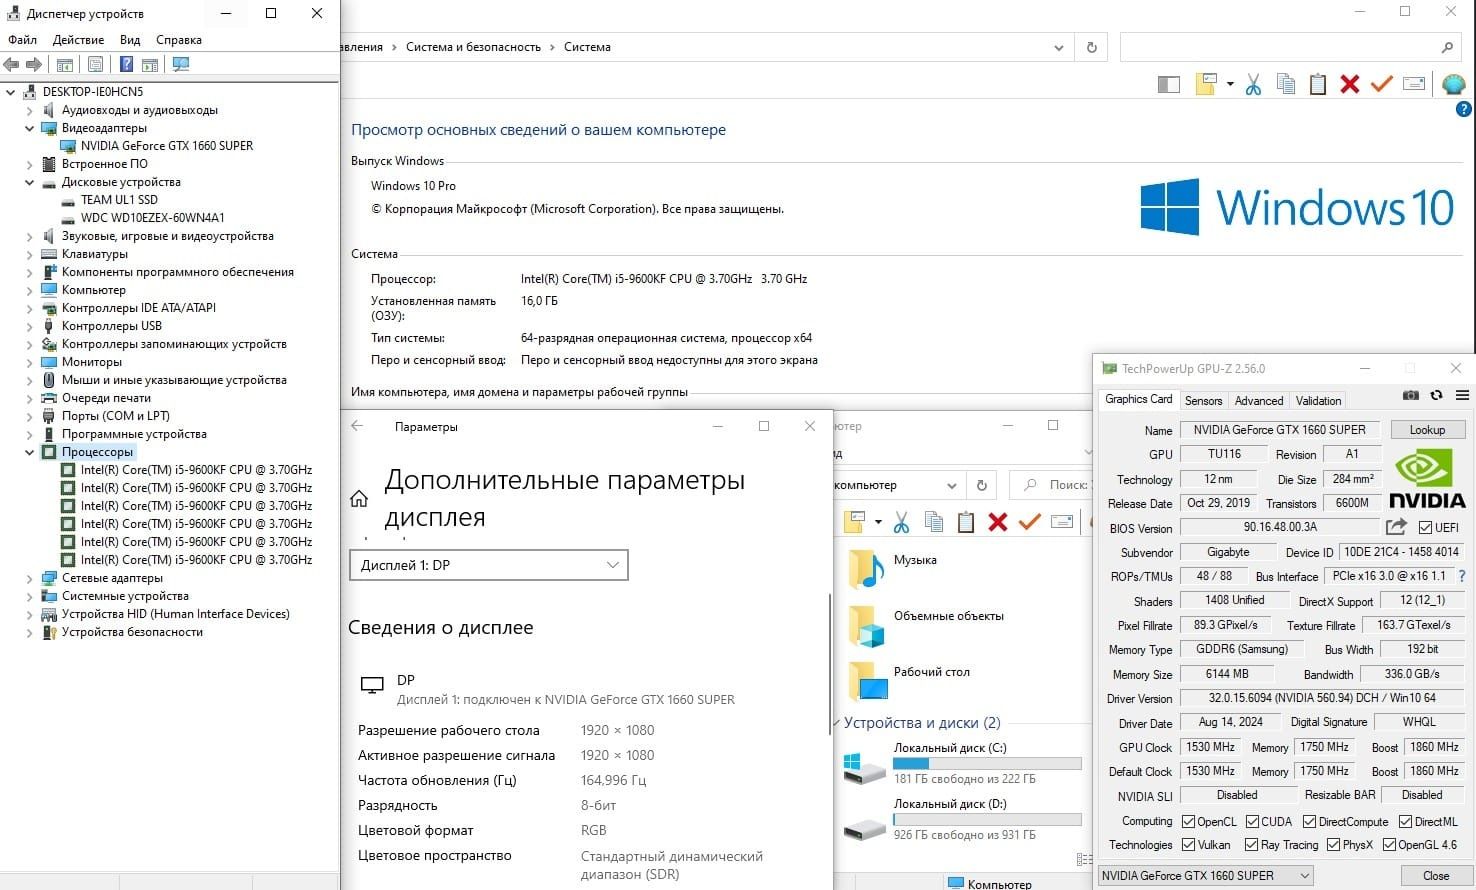1476x890 pixels.
Task: Click the refresh button beside System address bar
Action: (1091, 47)
